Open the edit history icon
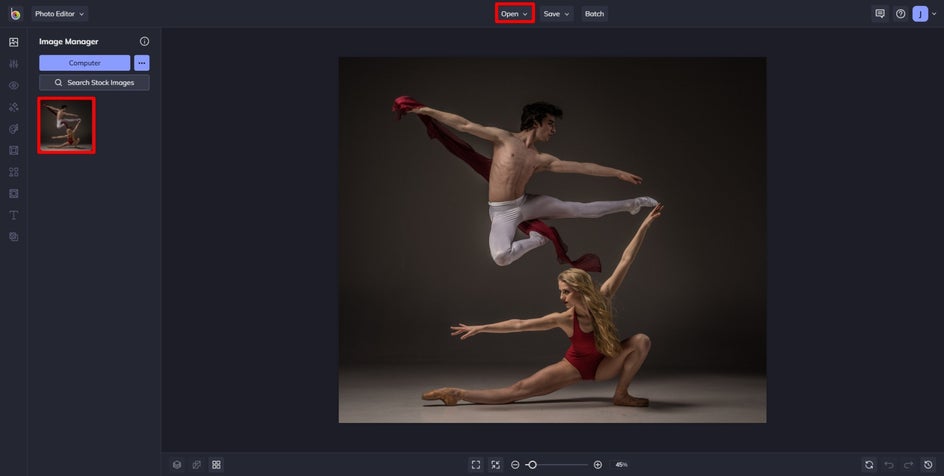 [928, 465]
